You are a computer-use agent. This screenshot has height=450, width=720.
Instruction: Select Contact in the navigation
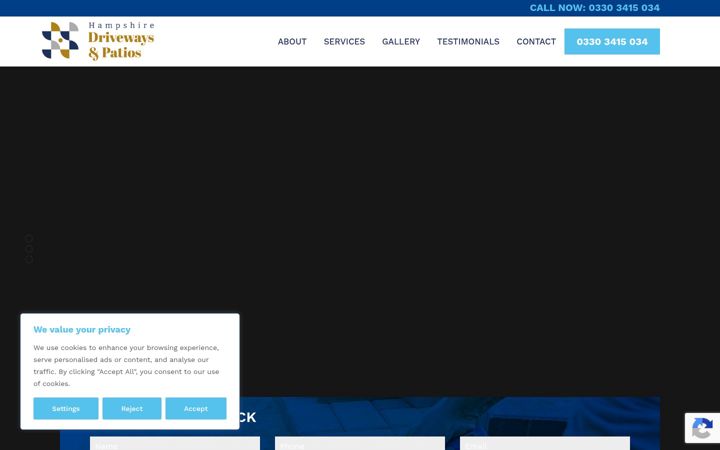[x=536, y=41]
